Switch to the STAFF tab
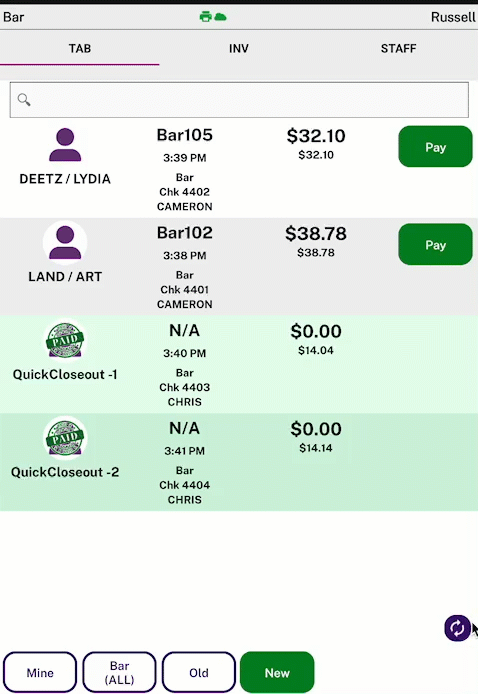The height and width of the screenshot is (694, 478). click(398, 48)
